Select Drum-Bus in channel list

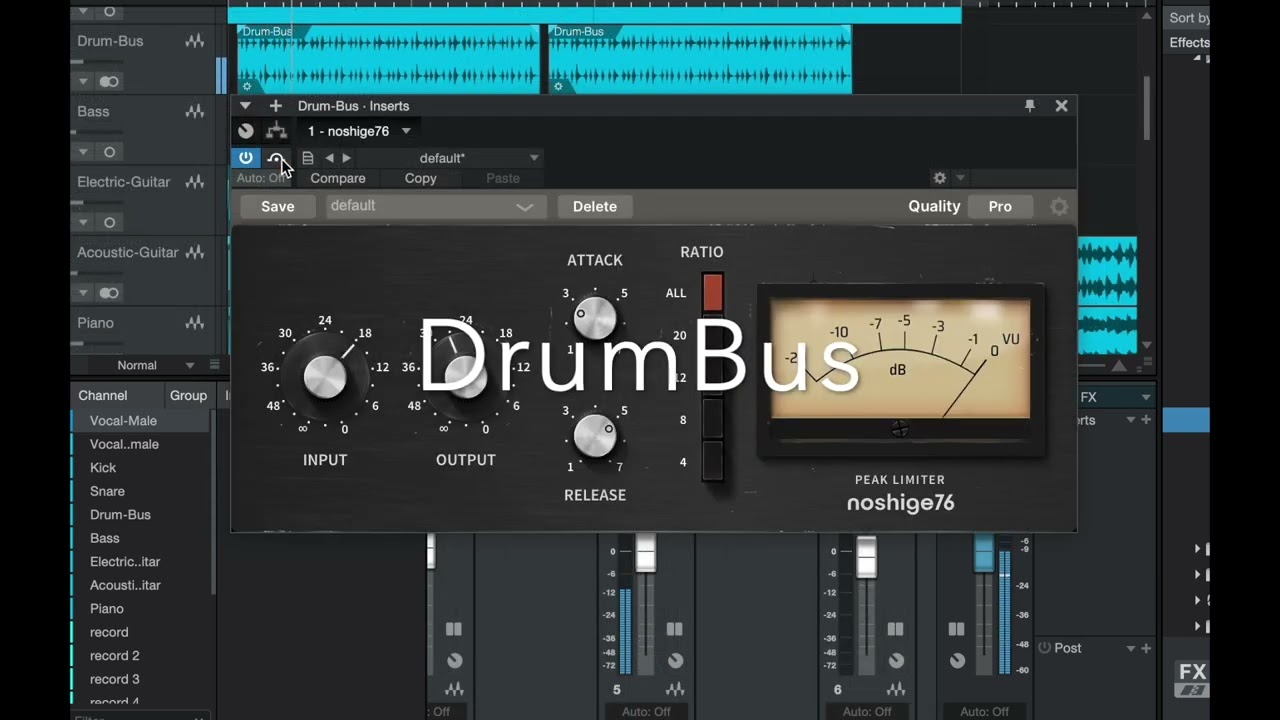pos(141,515)
